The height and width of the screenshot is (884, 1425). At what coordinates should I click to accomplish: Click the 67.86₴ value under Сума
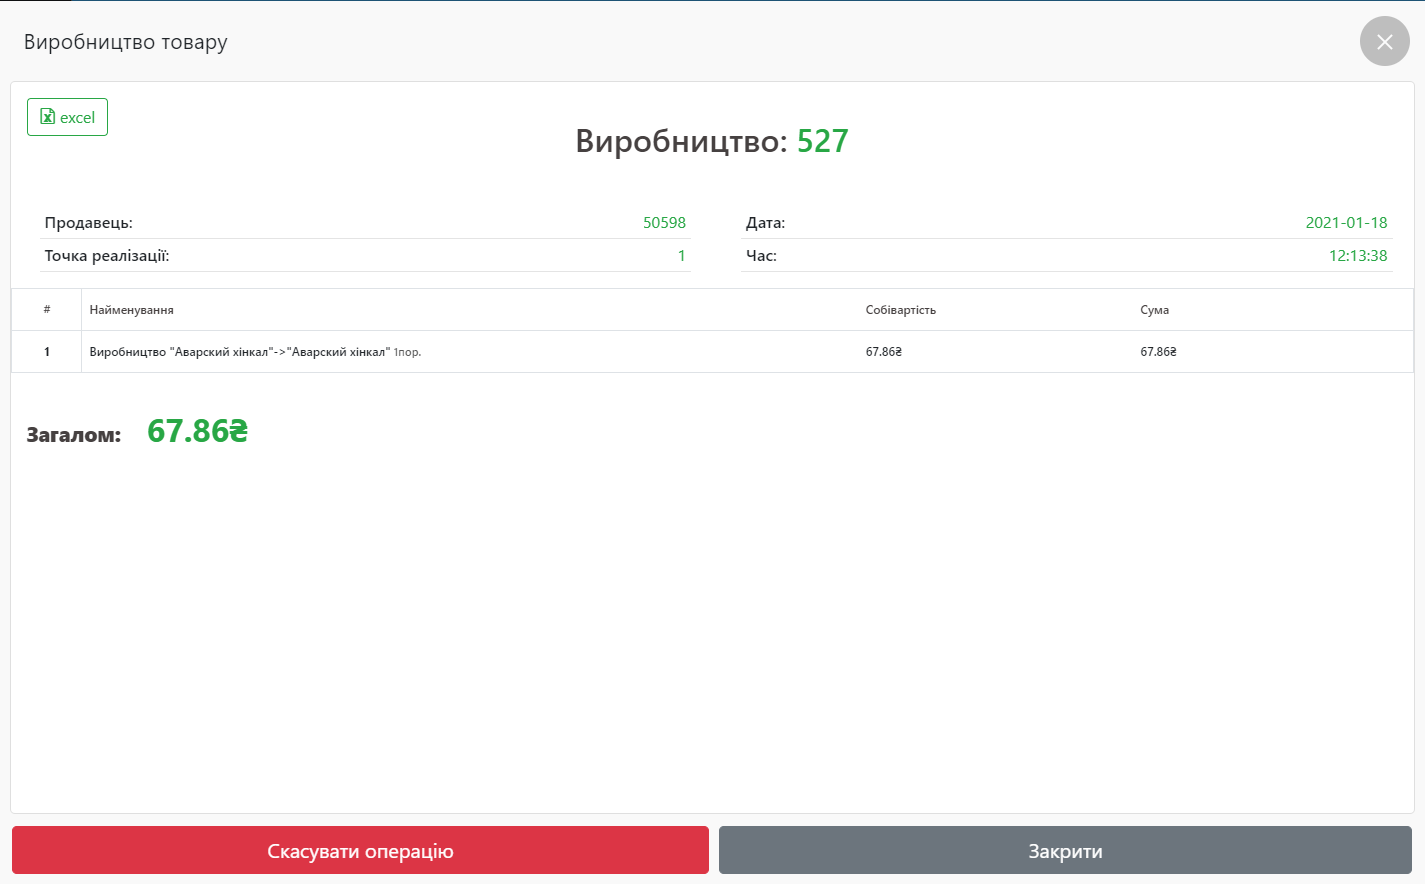[1158, 352]
